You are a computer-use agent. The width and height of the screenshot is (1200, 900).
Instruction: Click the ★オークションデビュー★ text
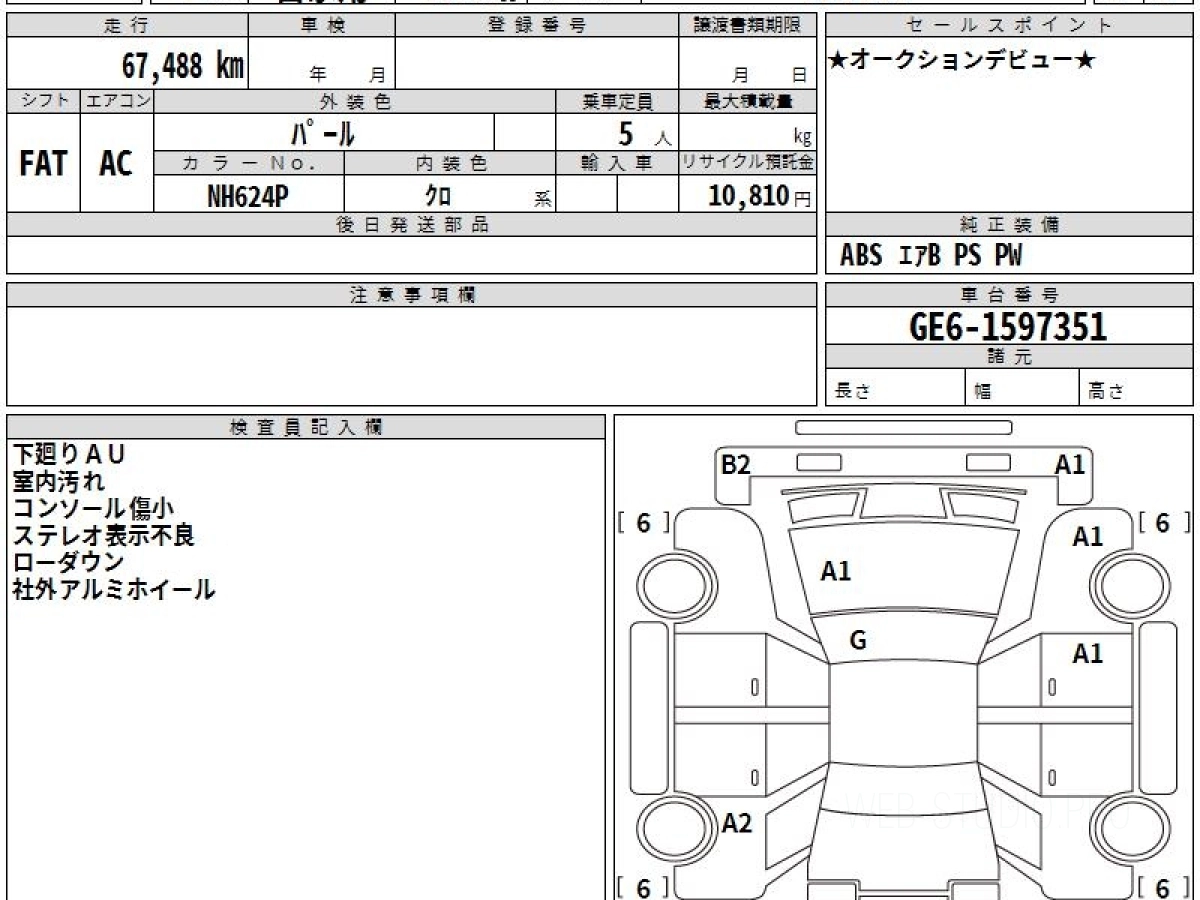(962, 61)
